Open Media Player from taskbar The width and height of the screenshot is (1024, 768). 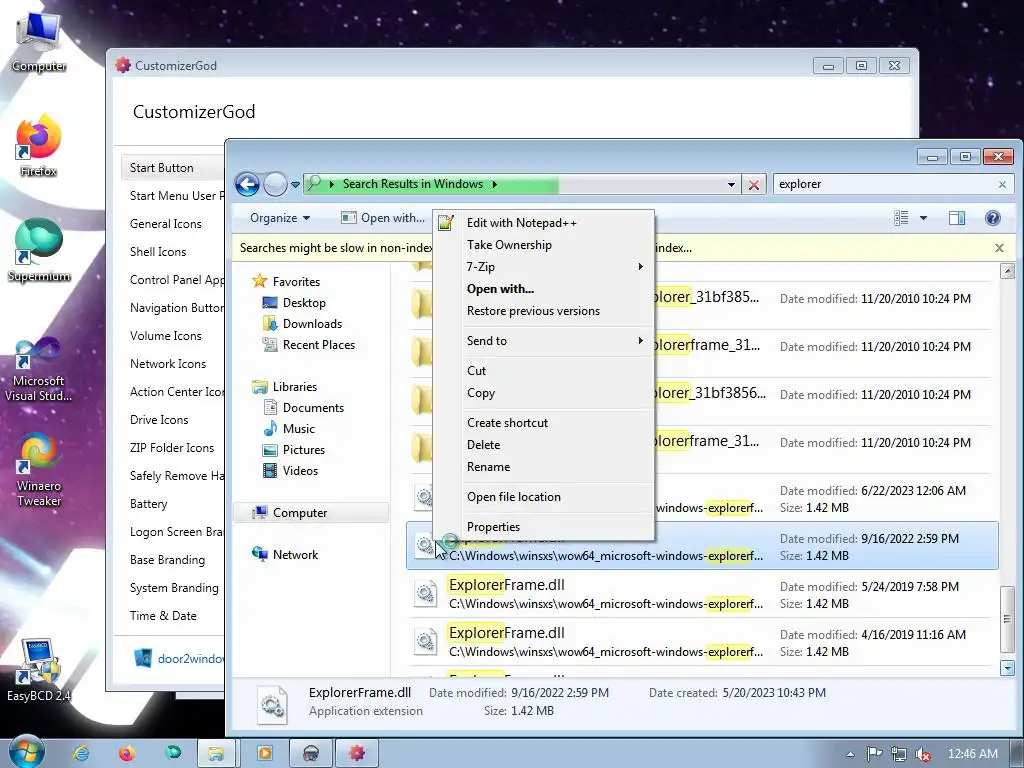pyautogui.click(x=264, y=753)
